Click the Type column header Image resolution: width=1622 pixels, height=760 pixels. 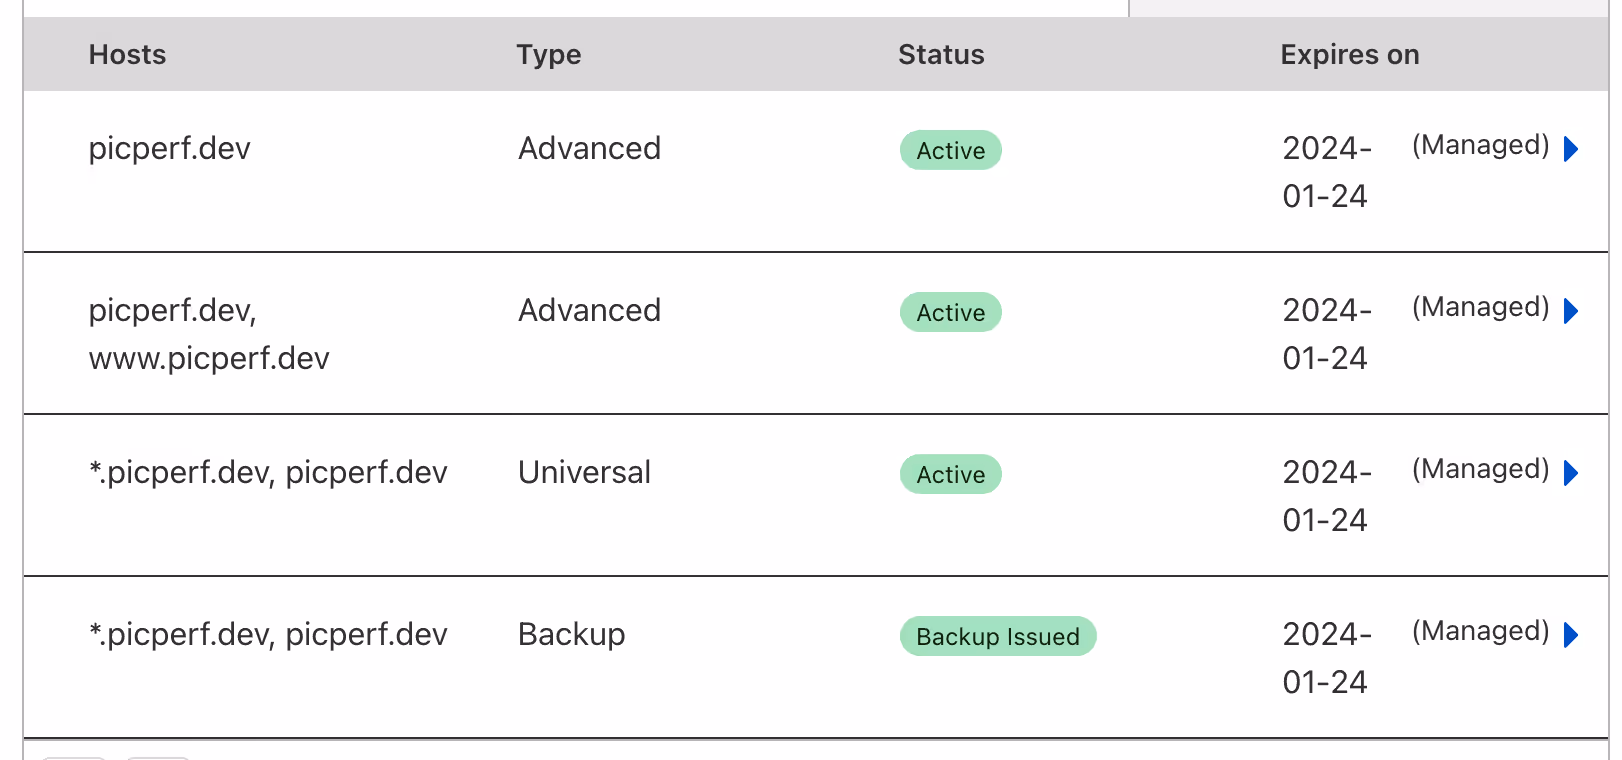(x=548, y=54)
